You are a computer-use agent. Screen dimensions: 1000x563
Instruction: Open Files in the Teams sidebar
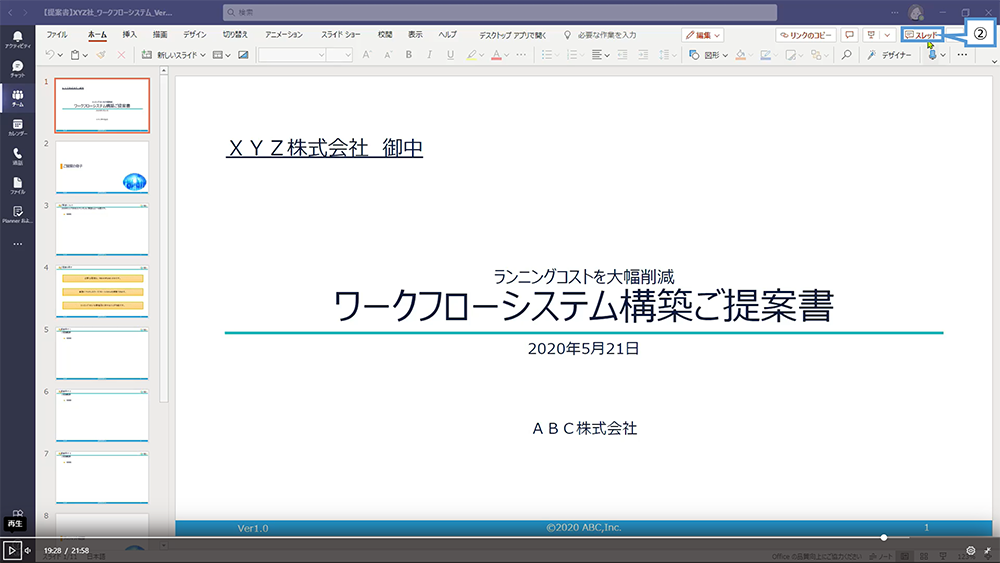point(17,185)
